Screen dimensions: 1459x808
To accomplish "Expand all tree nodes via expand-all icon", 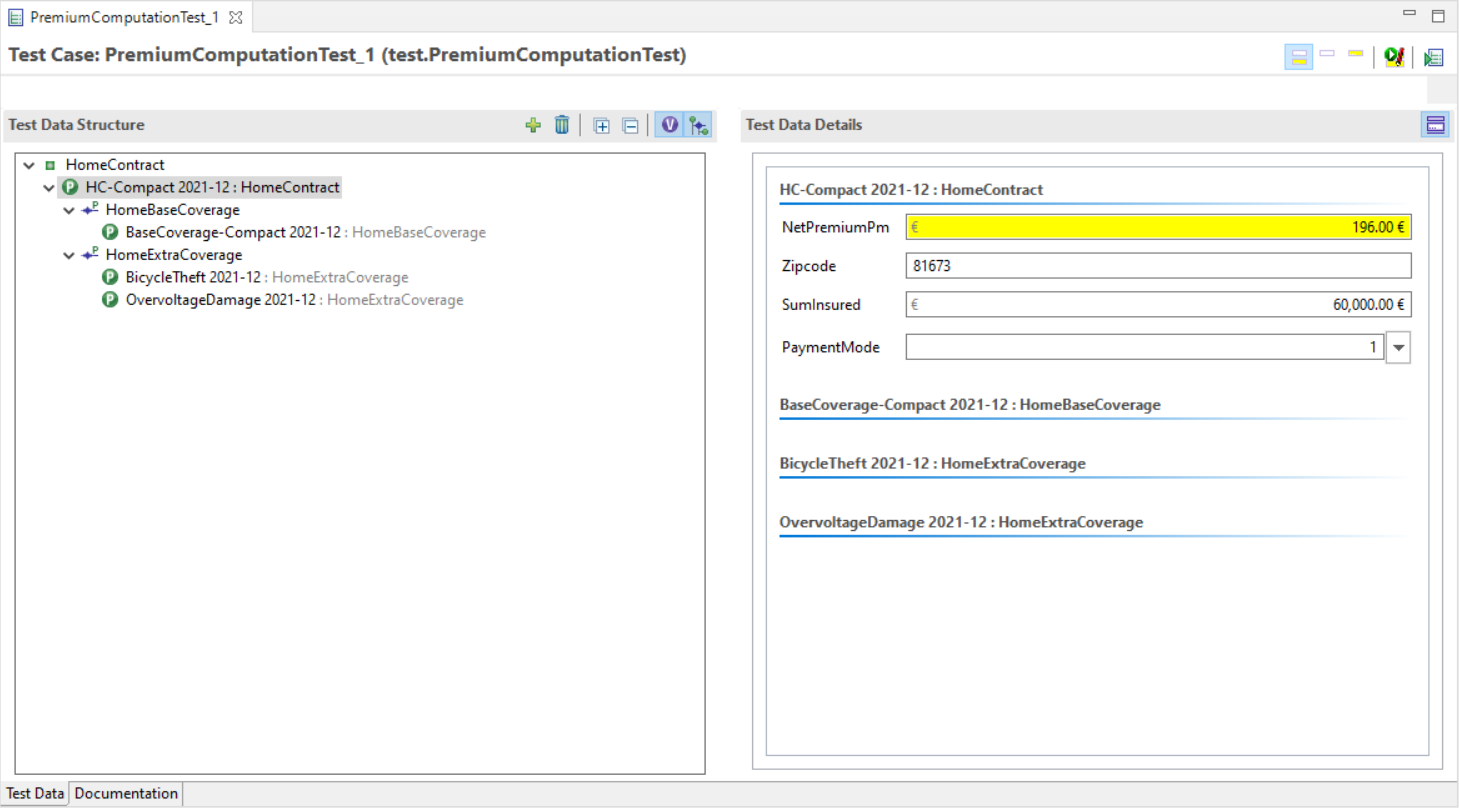I will 601,125.
